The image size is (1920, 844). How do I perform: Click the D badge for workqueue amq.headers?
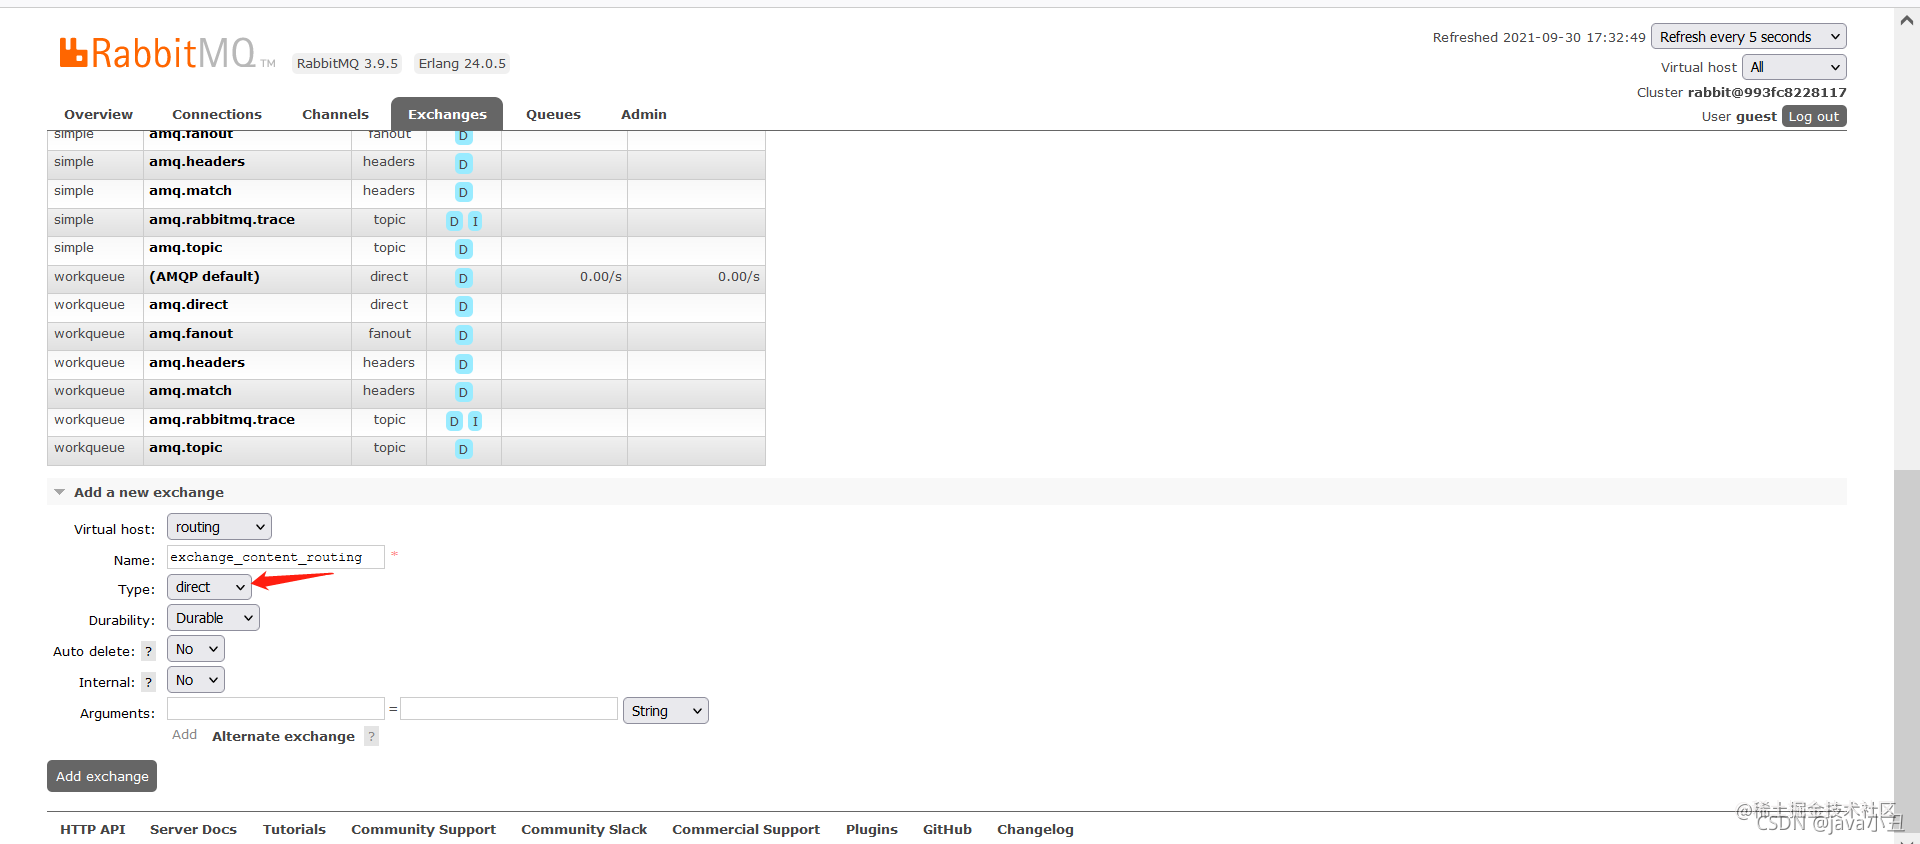tap(463, 364)
